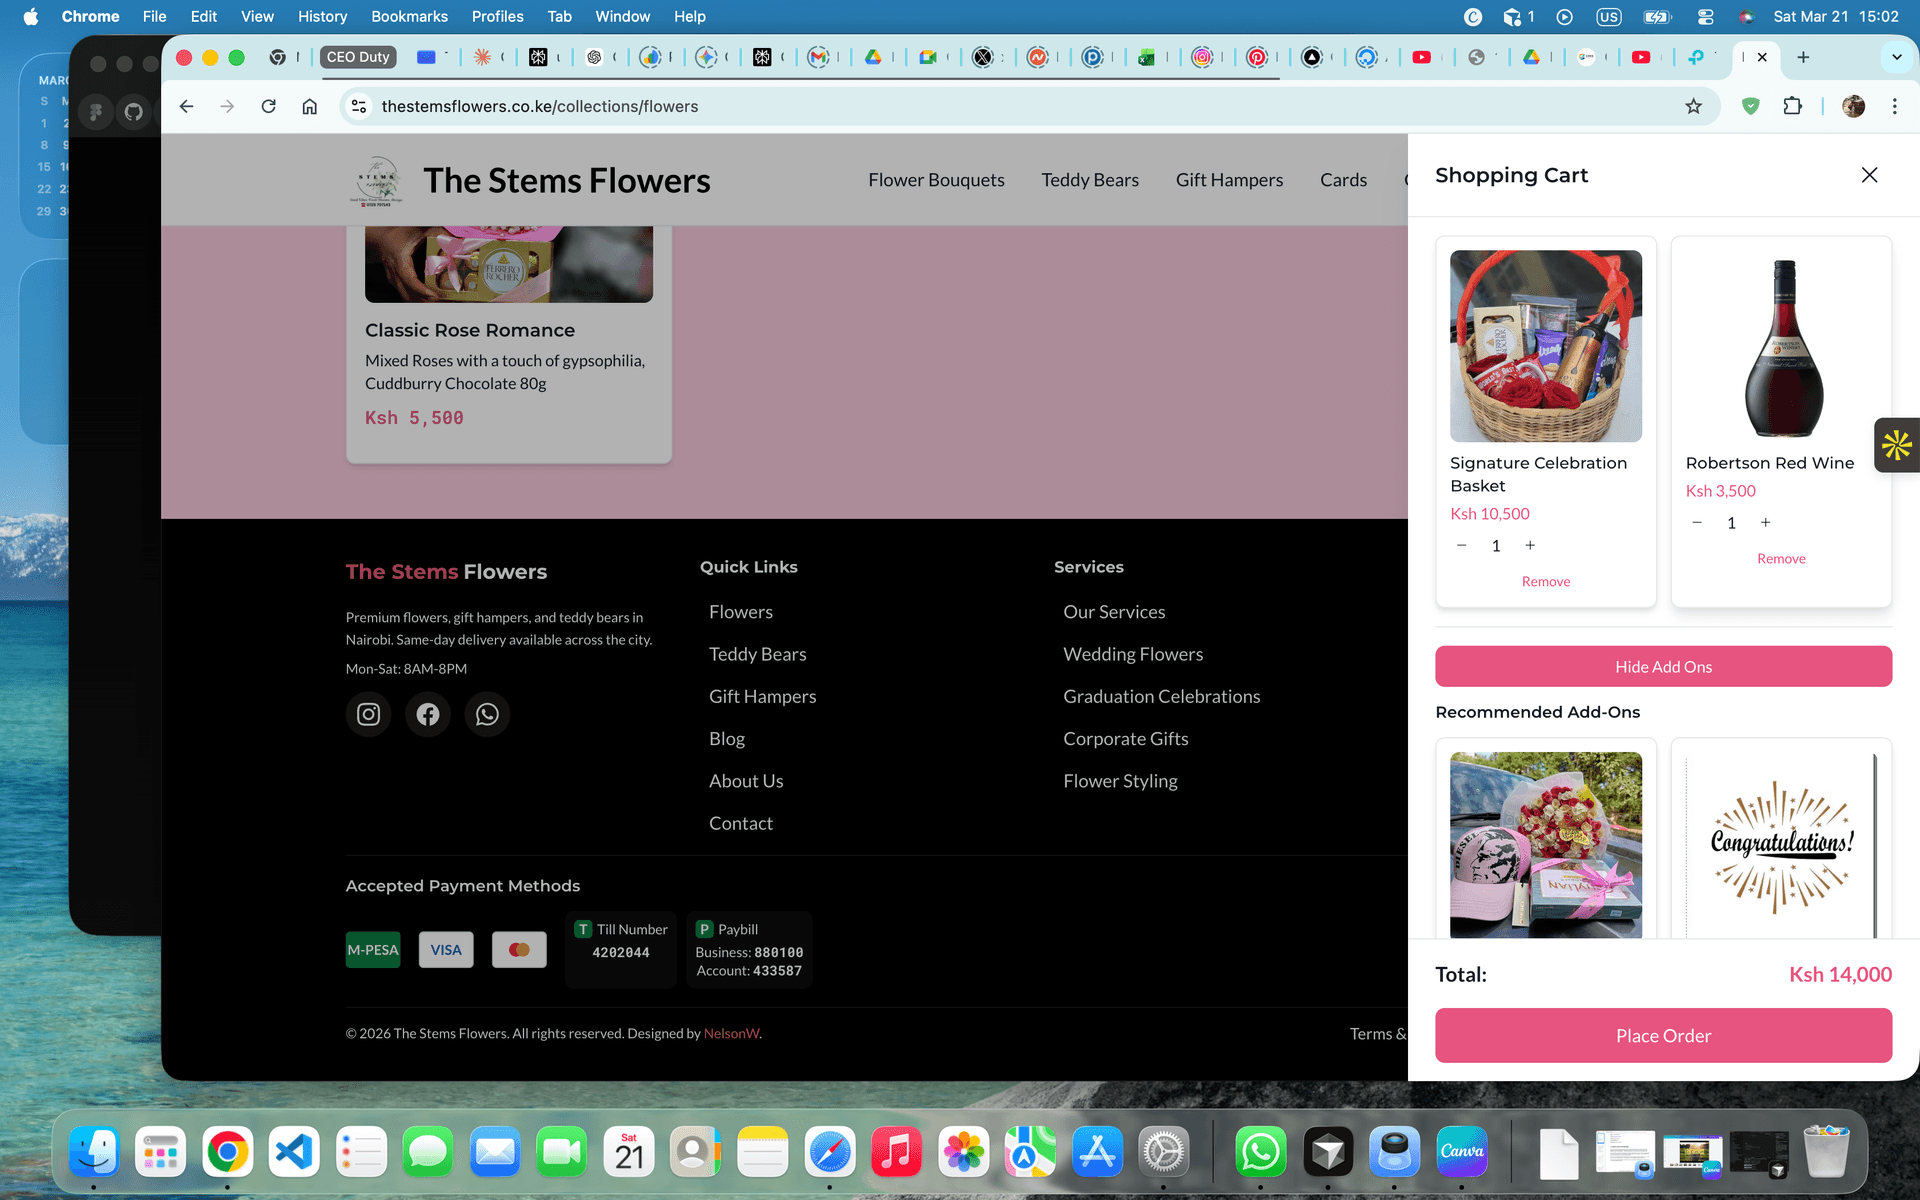Open the Chrome profile avatar
This screenshot has height=1200, width=1920.
[x=1853, y=106]
